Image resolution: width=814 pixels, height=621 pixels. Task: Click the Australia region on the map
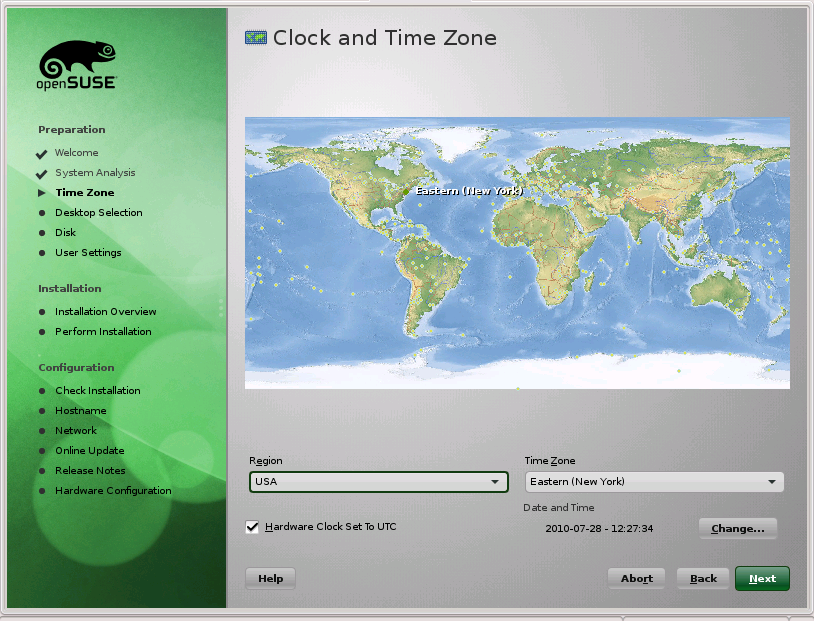(x=721, y=293)
